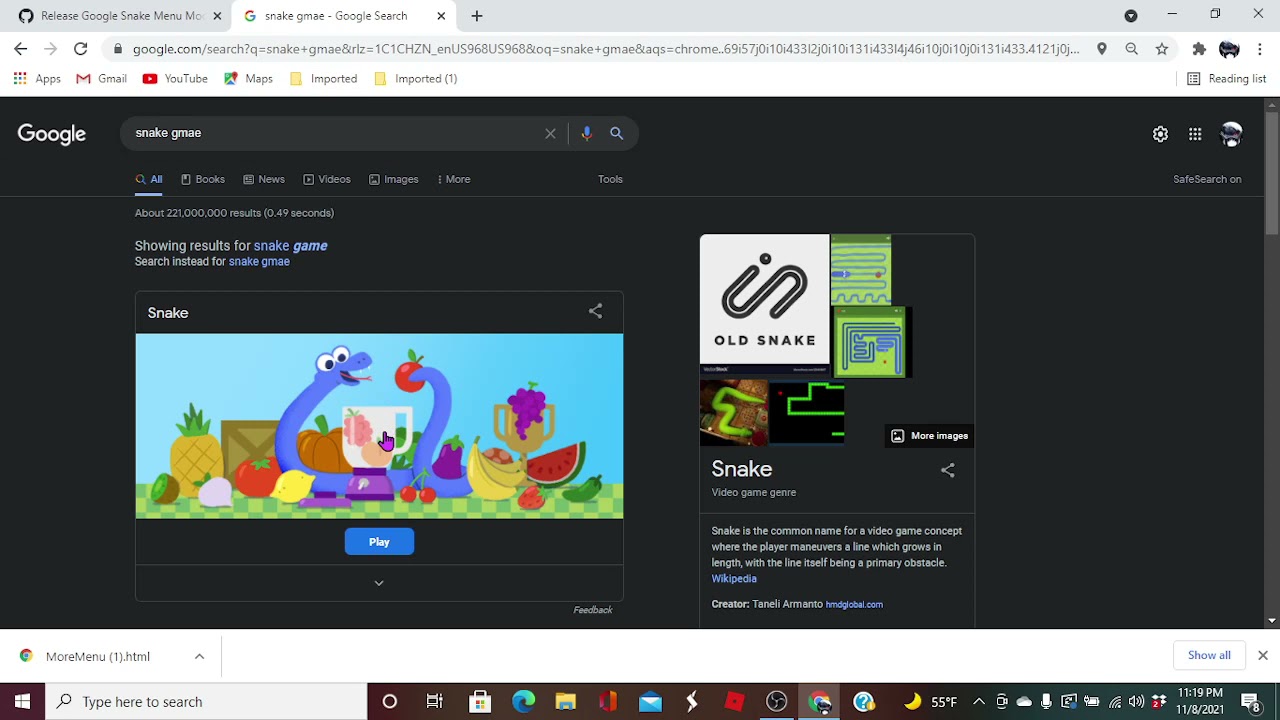The image size is (1280, 720).
Task: Launch Microsoft Edge from the taskbar
Action: point(523,701)
